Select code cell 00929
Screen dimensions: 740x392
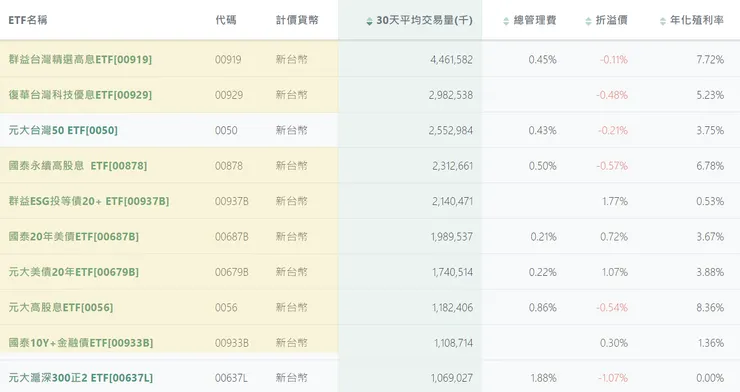coord(229,95)
